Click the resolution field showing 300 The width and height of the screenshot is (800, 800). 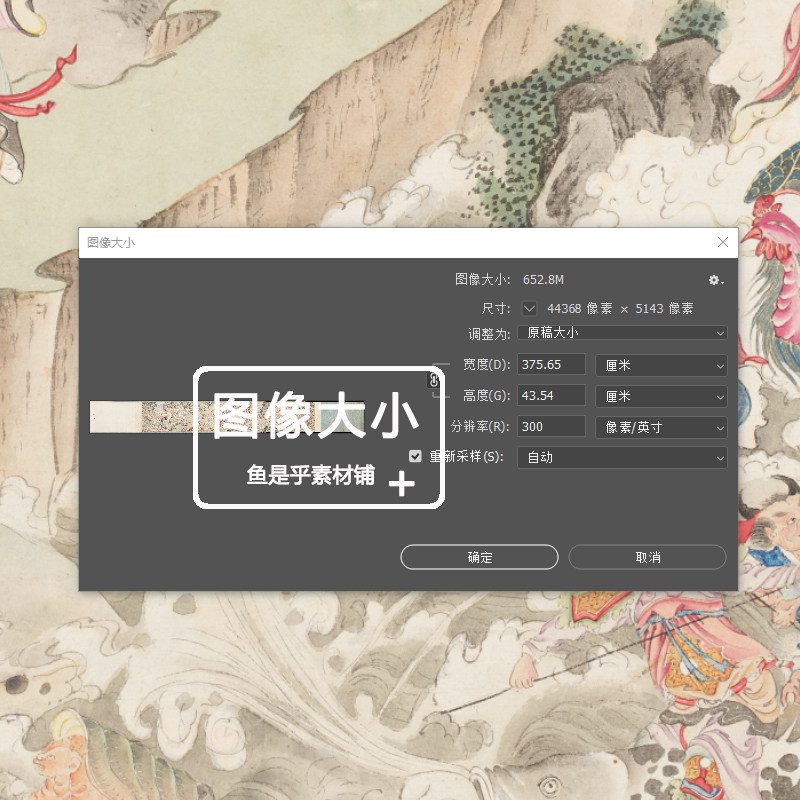[551, 427]
